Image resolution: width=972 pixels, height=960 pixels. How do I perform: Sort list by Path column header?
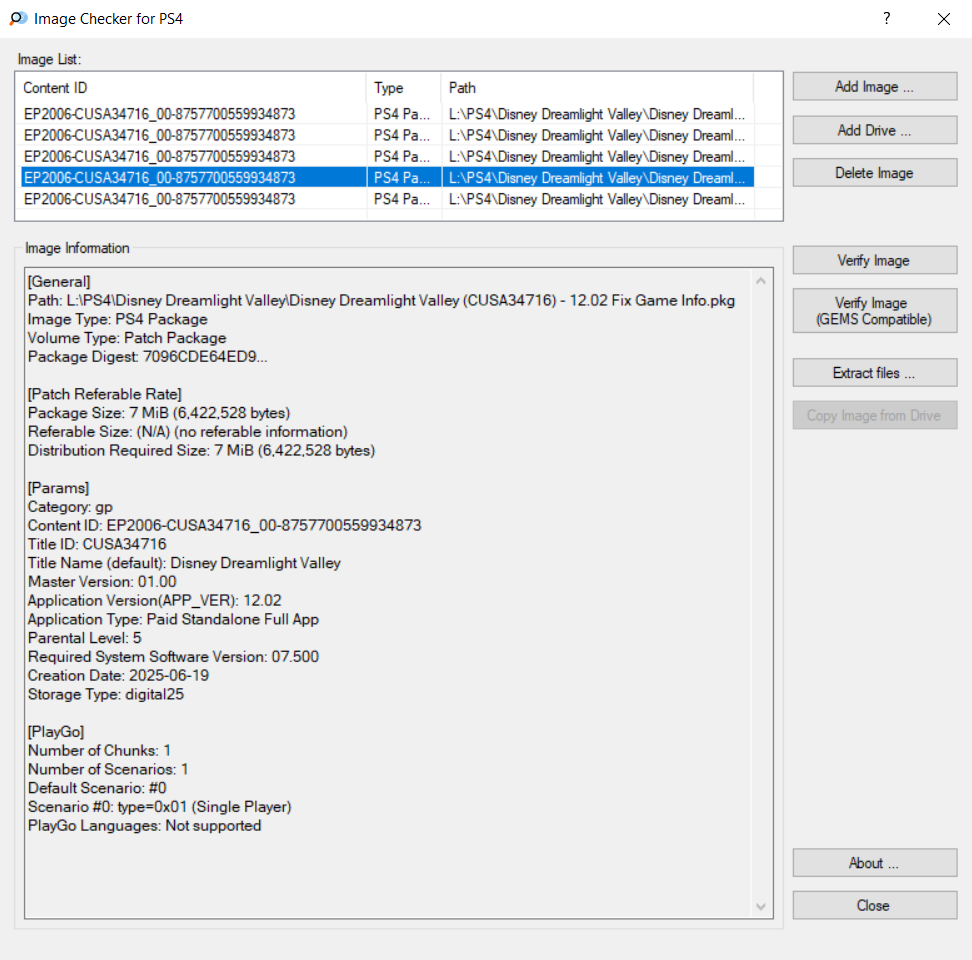598,88
